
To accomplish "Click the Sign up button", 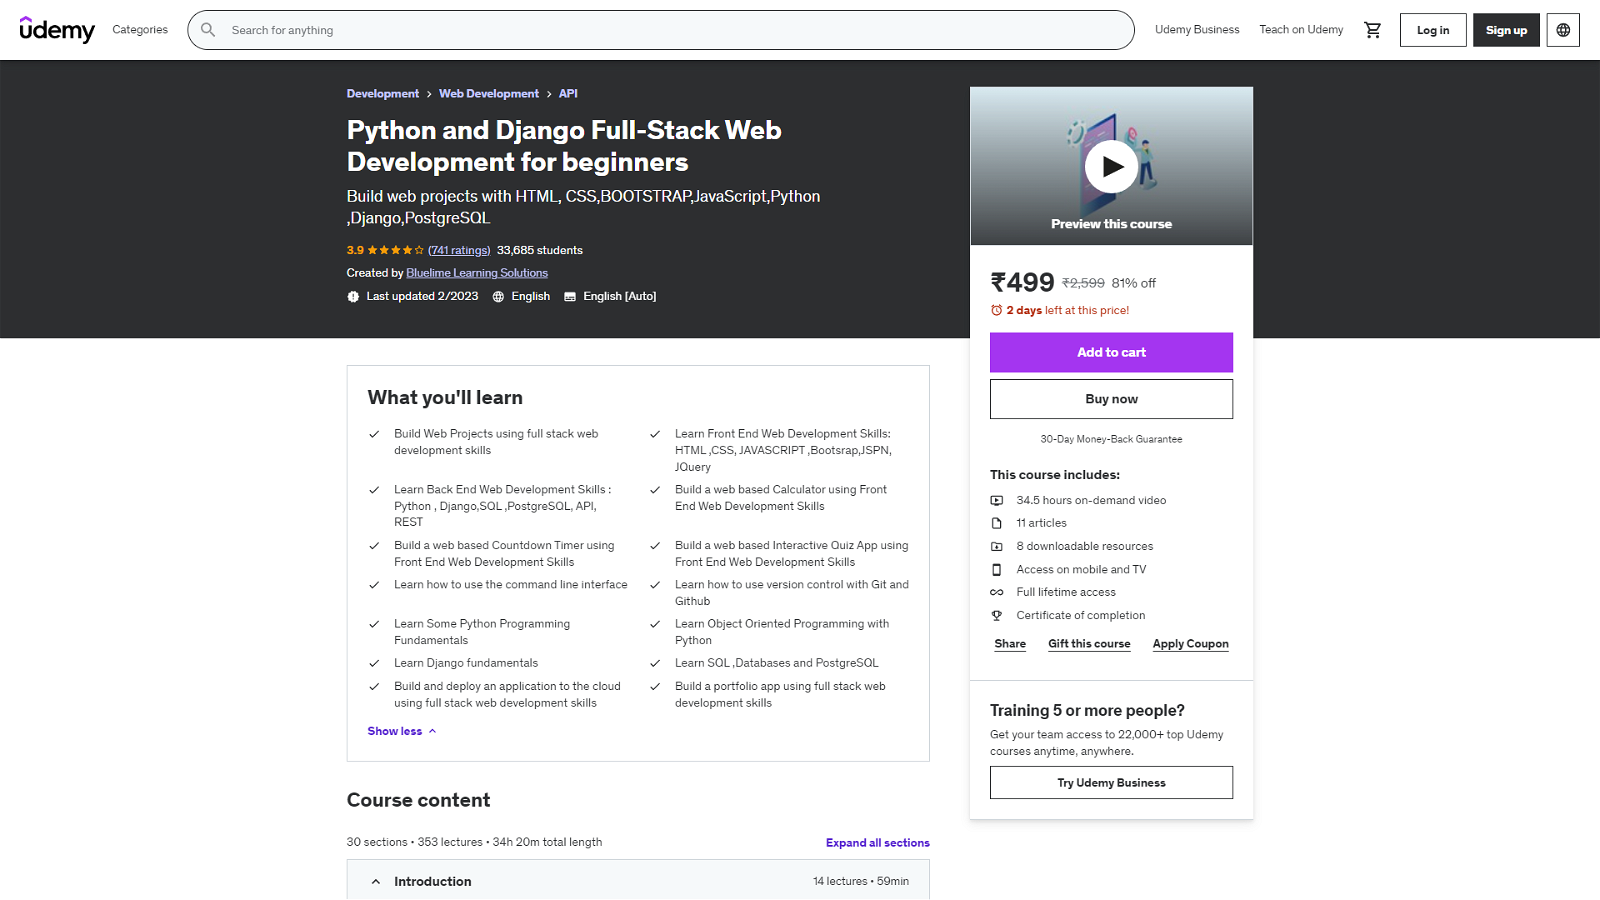I will point(1506,30).
